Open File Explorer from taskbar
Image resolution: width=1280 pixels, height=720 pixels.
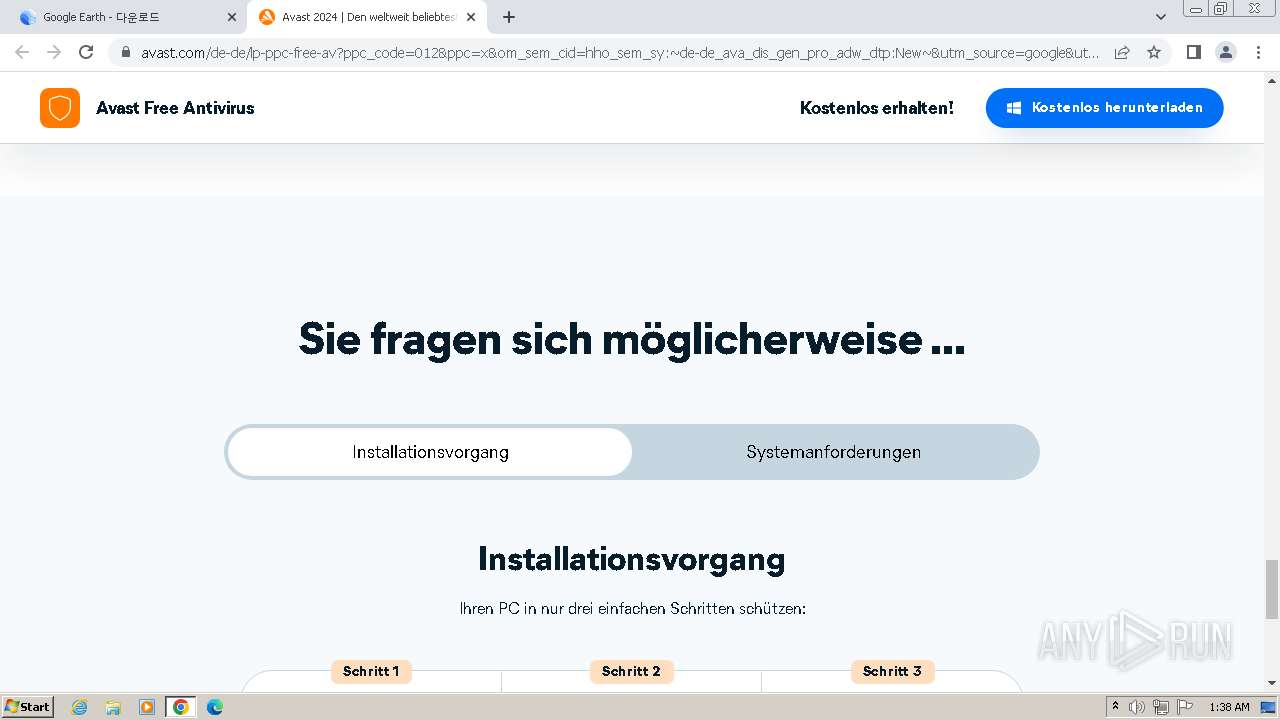113,707
